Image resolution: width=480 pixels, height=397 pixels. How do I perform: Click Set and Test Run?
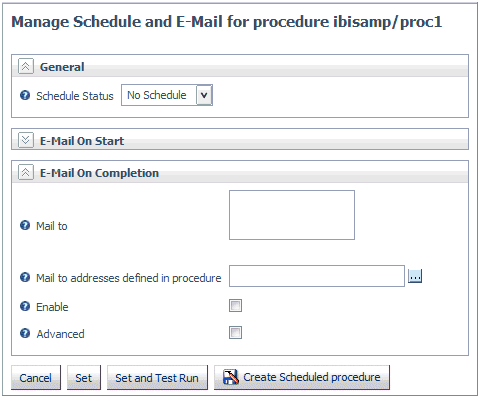pyautogui.click(x=157, y=377)
